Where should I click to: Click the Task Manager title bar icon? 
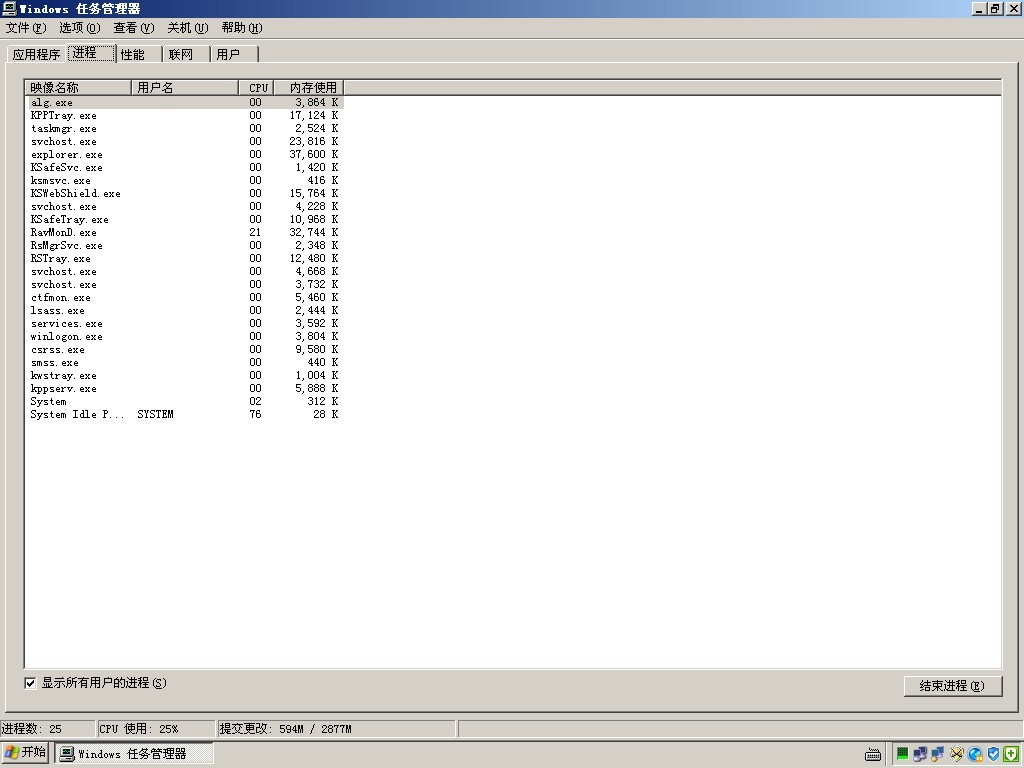(x=9, y=8)
